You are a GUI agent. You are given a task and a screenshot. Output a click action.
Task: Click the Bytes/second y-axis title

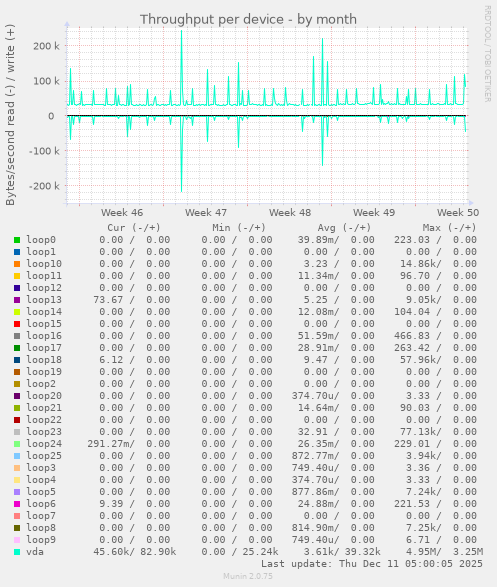click(10, 115)
